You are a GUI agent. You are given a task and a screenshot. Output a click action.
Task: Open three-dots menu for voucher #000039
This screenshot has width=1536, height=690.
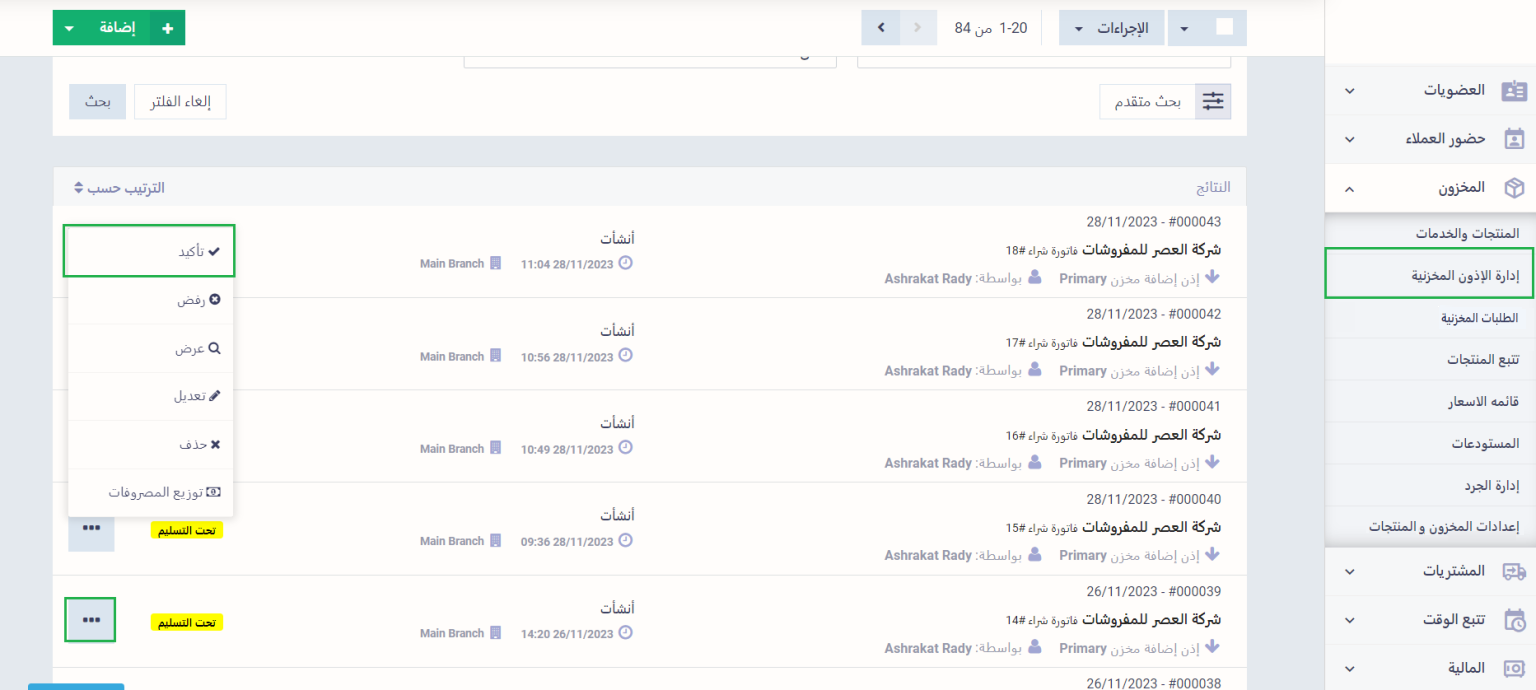pos(91,620)
